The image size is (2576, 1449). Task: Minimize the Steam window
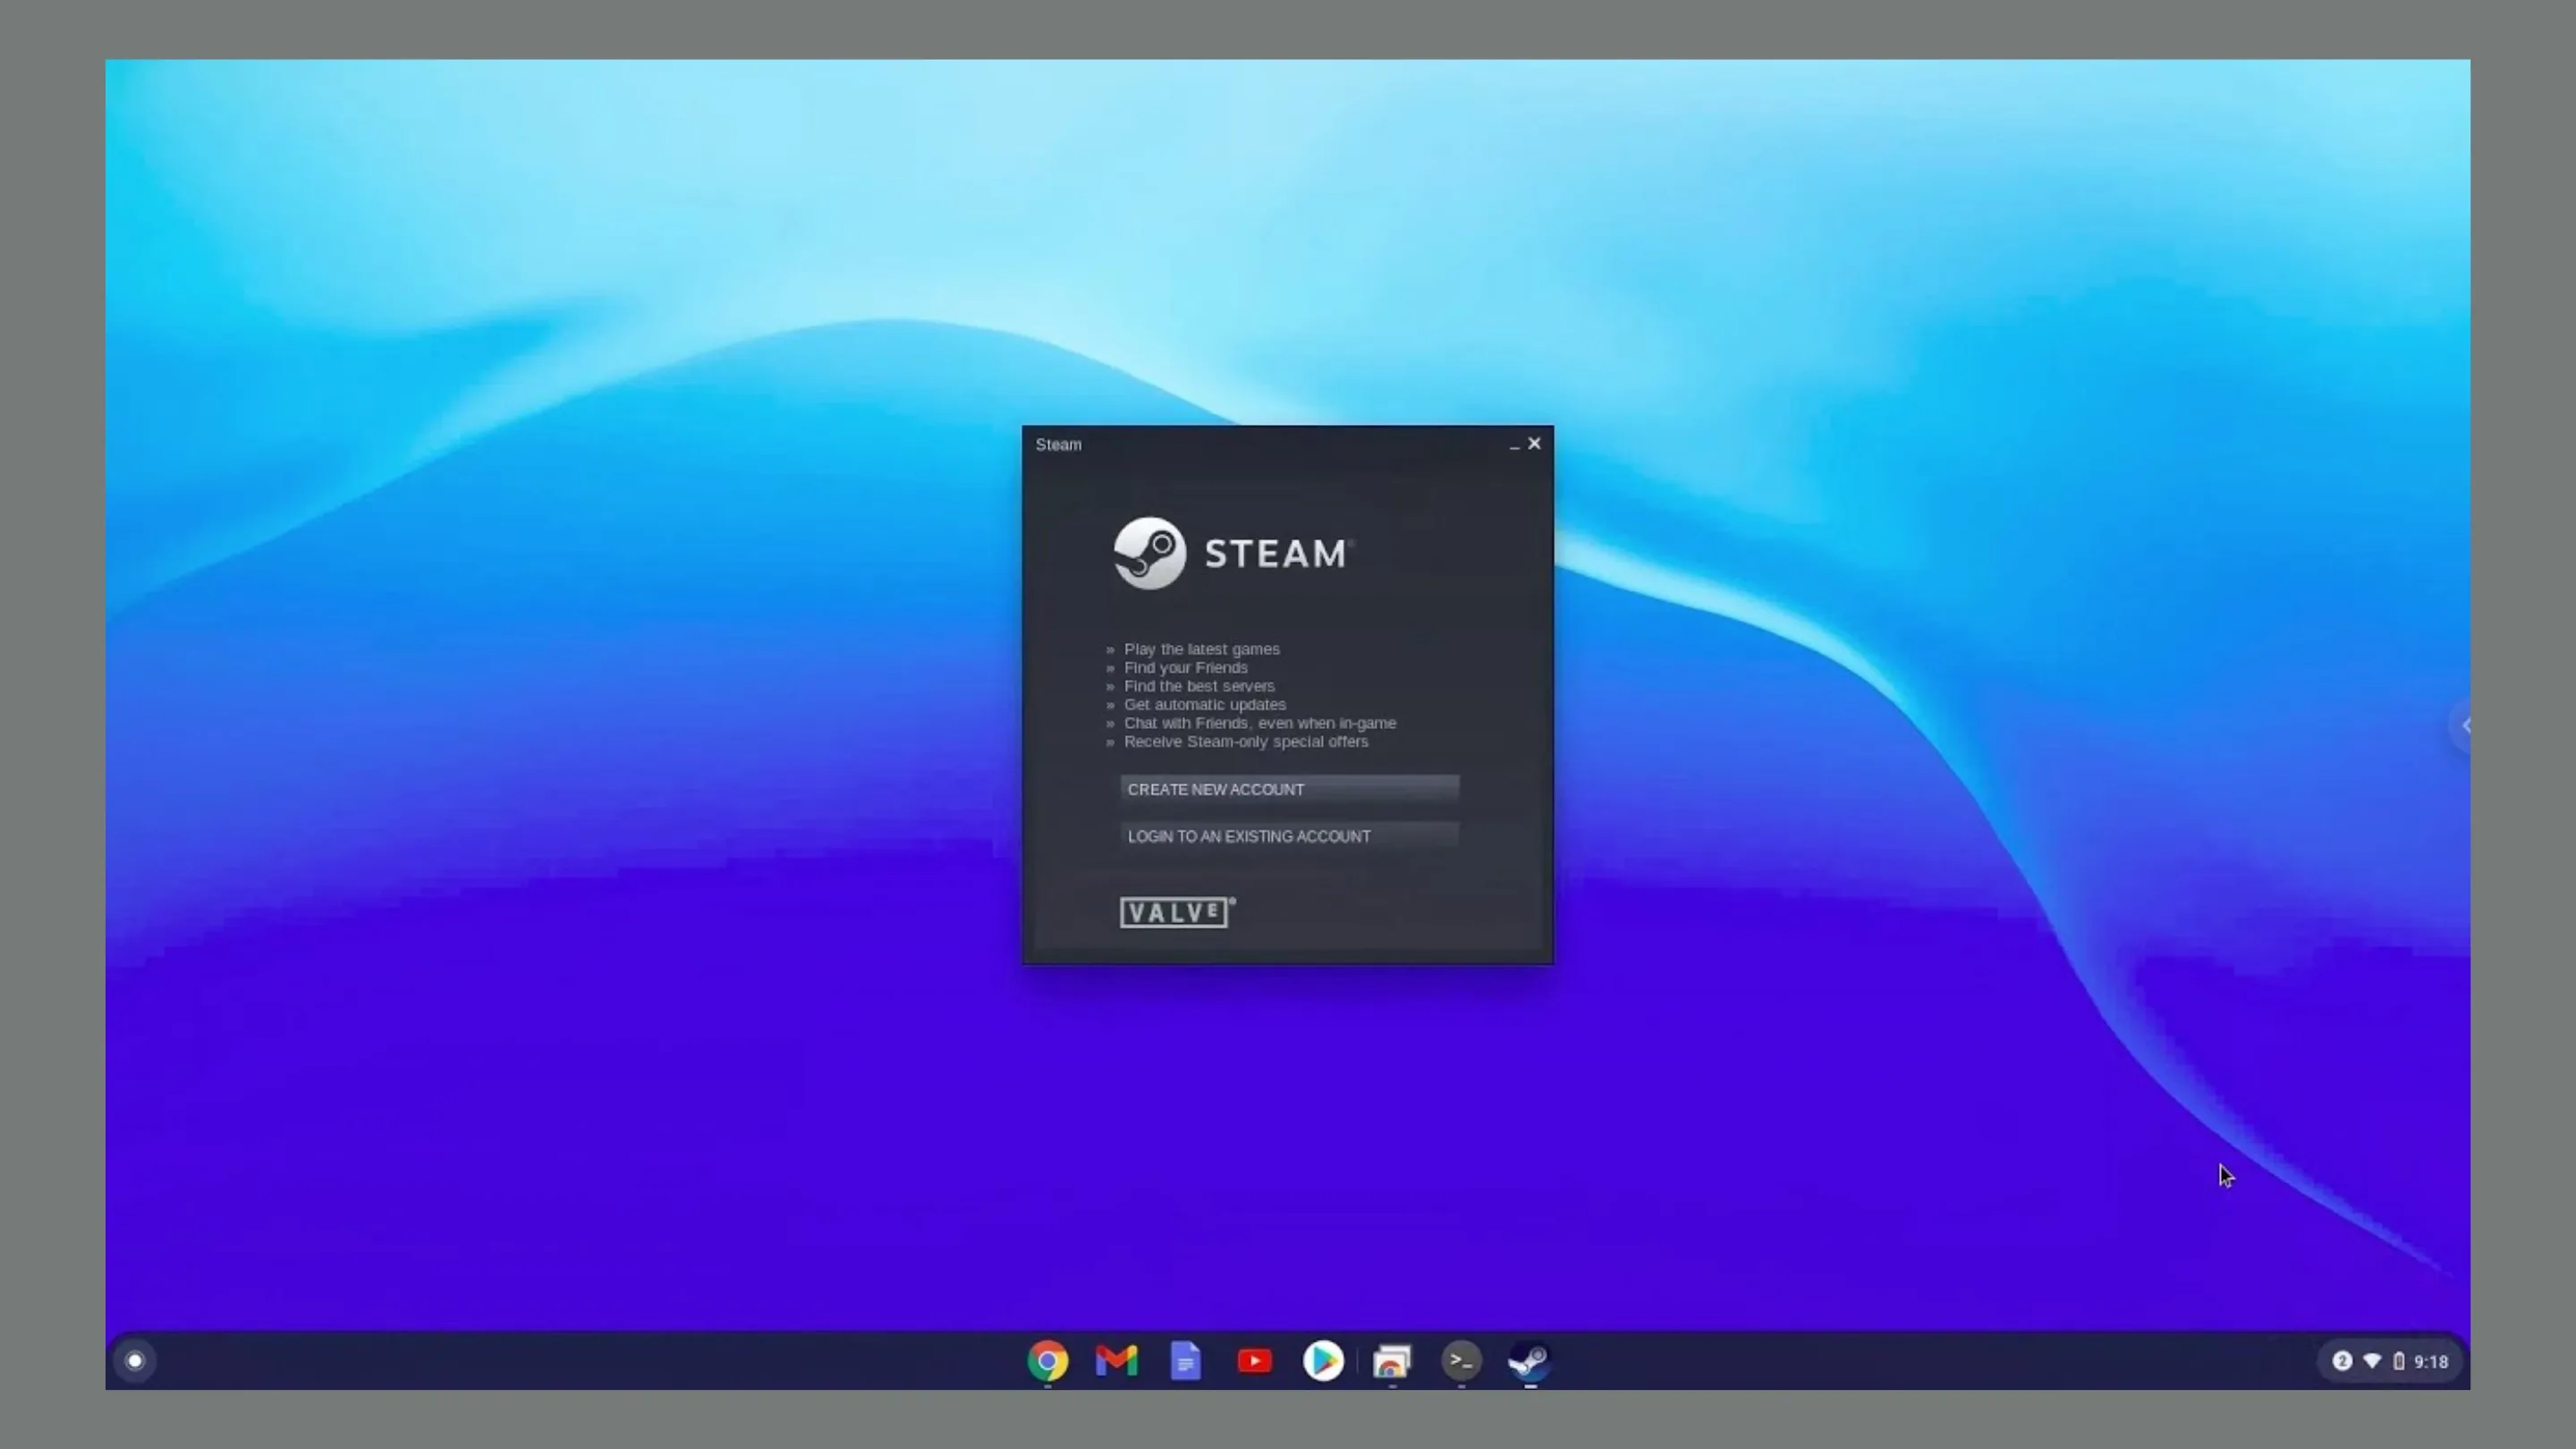pos(1513,445)
